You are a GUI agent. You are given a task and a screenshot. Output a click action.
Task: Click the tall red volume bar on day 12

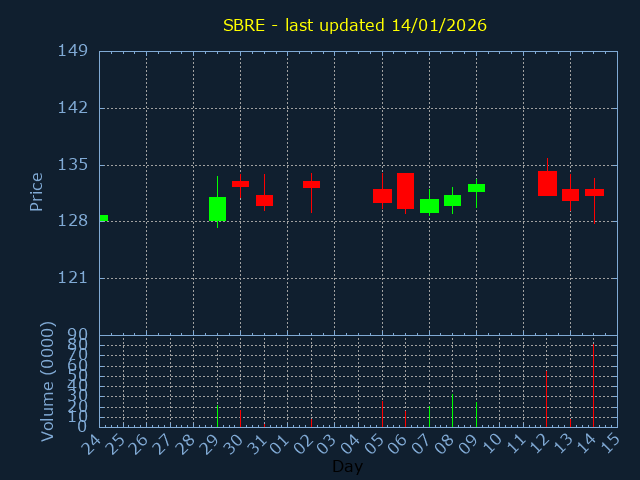[x=546, y=400]
